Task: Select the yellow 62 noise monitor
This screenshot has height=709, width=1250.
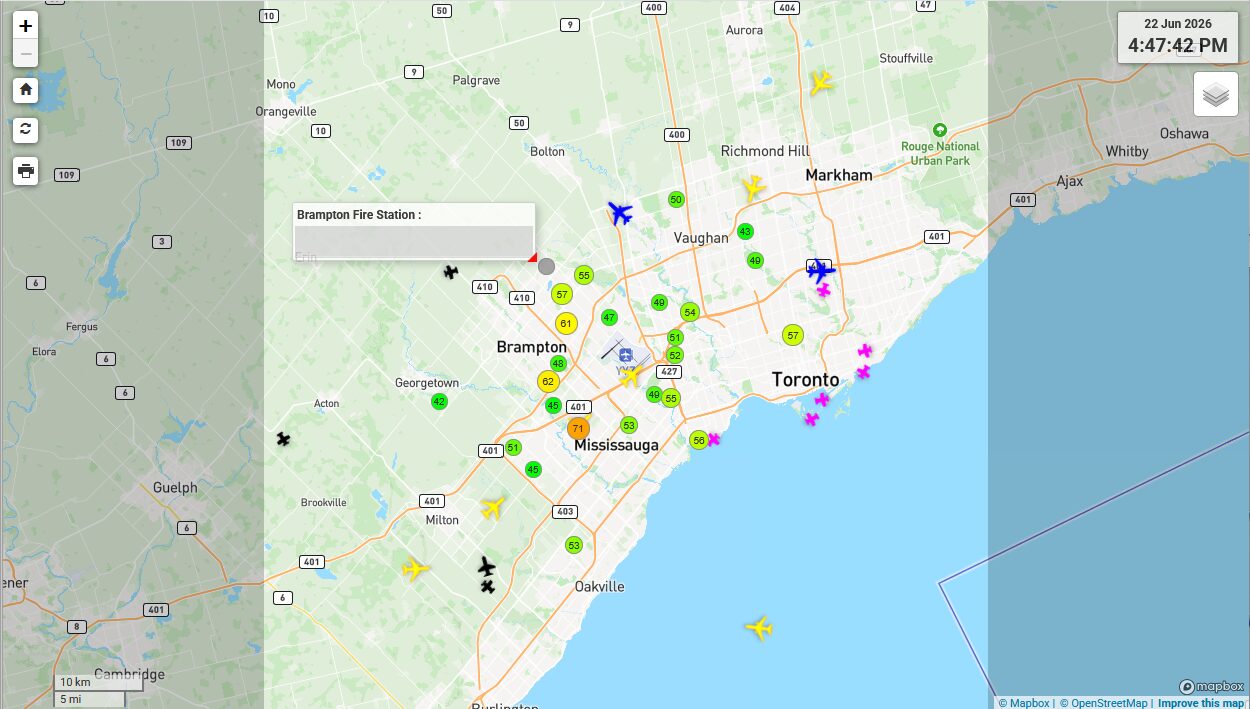Action: point(547,381)
